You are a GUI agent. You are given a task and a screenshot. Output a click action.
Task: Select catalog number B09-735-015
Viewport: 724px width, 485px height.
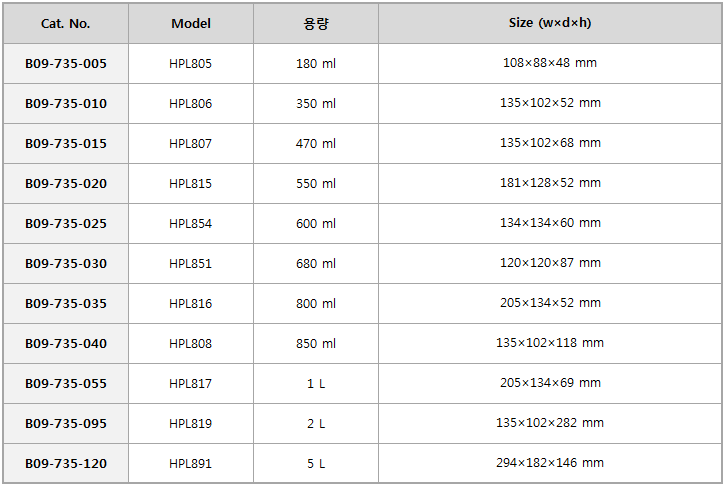click(x=66, y=144)
